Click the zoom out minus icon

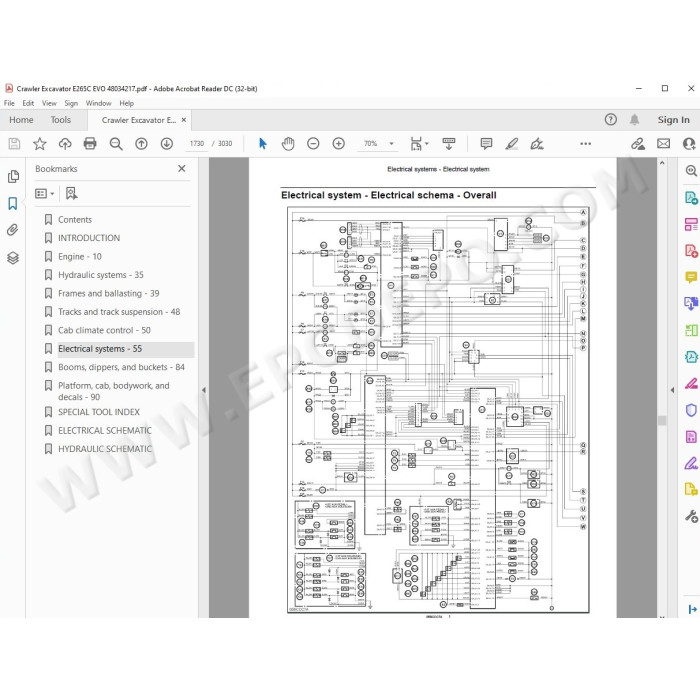coord(313,143)
